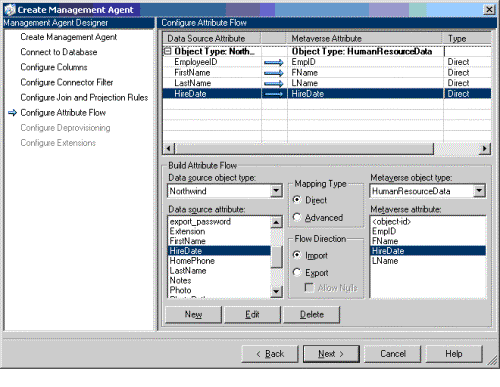
Task: Click the Next button
Action: (x=331, y=354)
